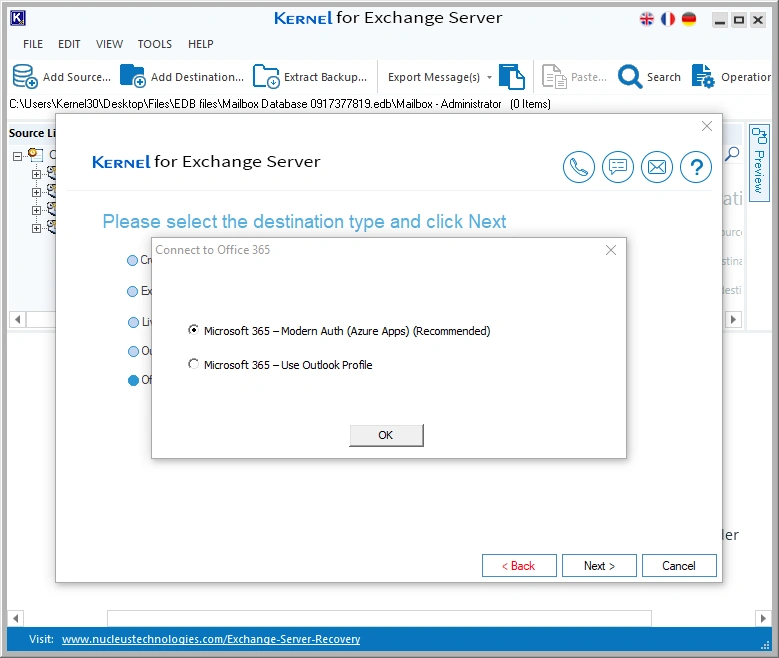
Task: Open the EDIT menu
Action: point(69,44)
